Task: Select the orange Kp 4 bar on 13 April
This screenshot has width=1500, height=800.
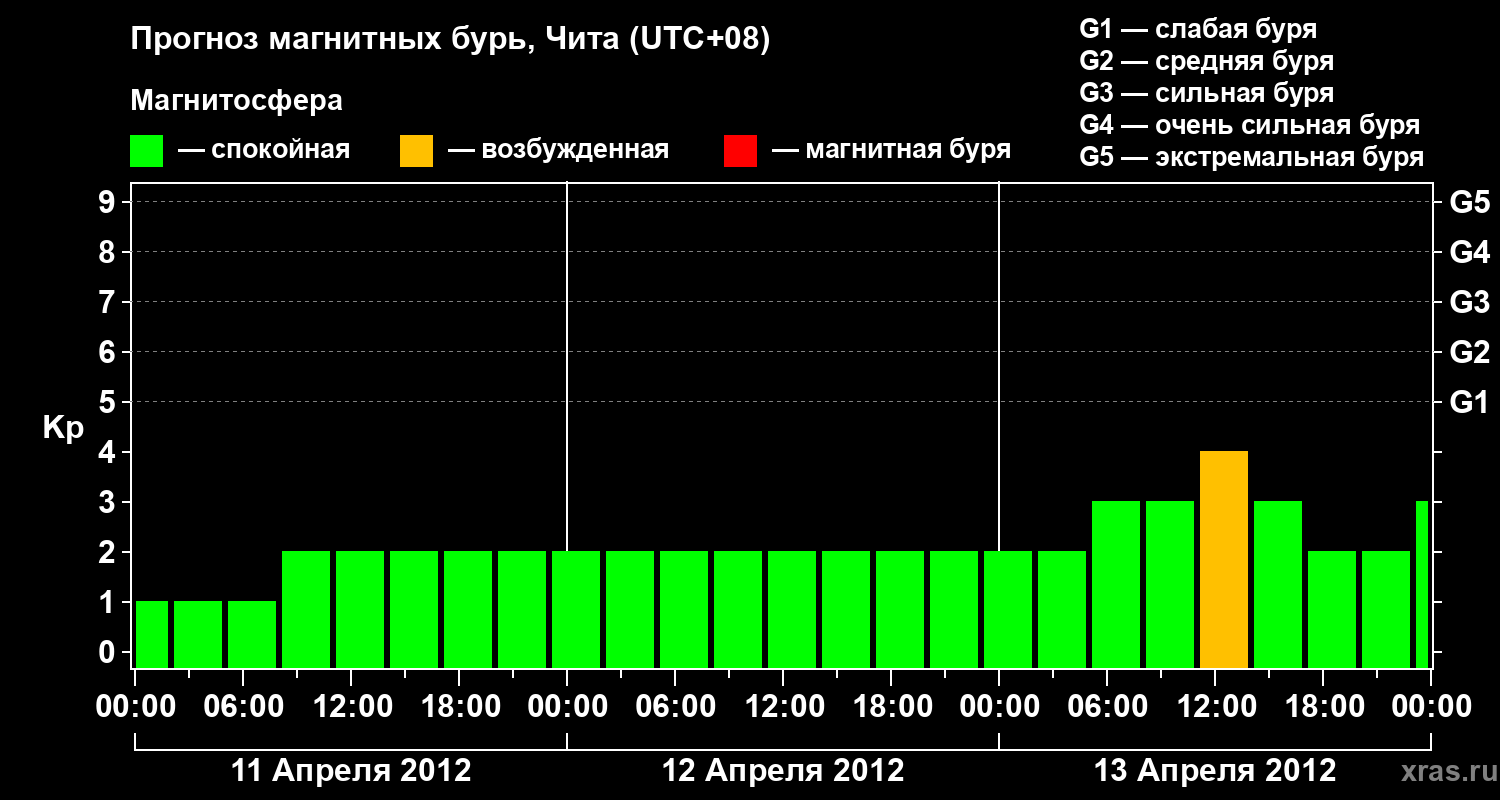Action: [x=1224, y=560]
